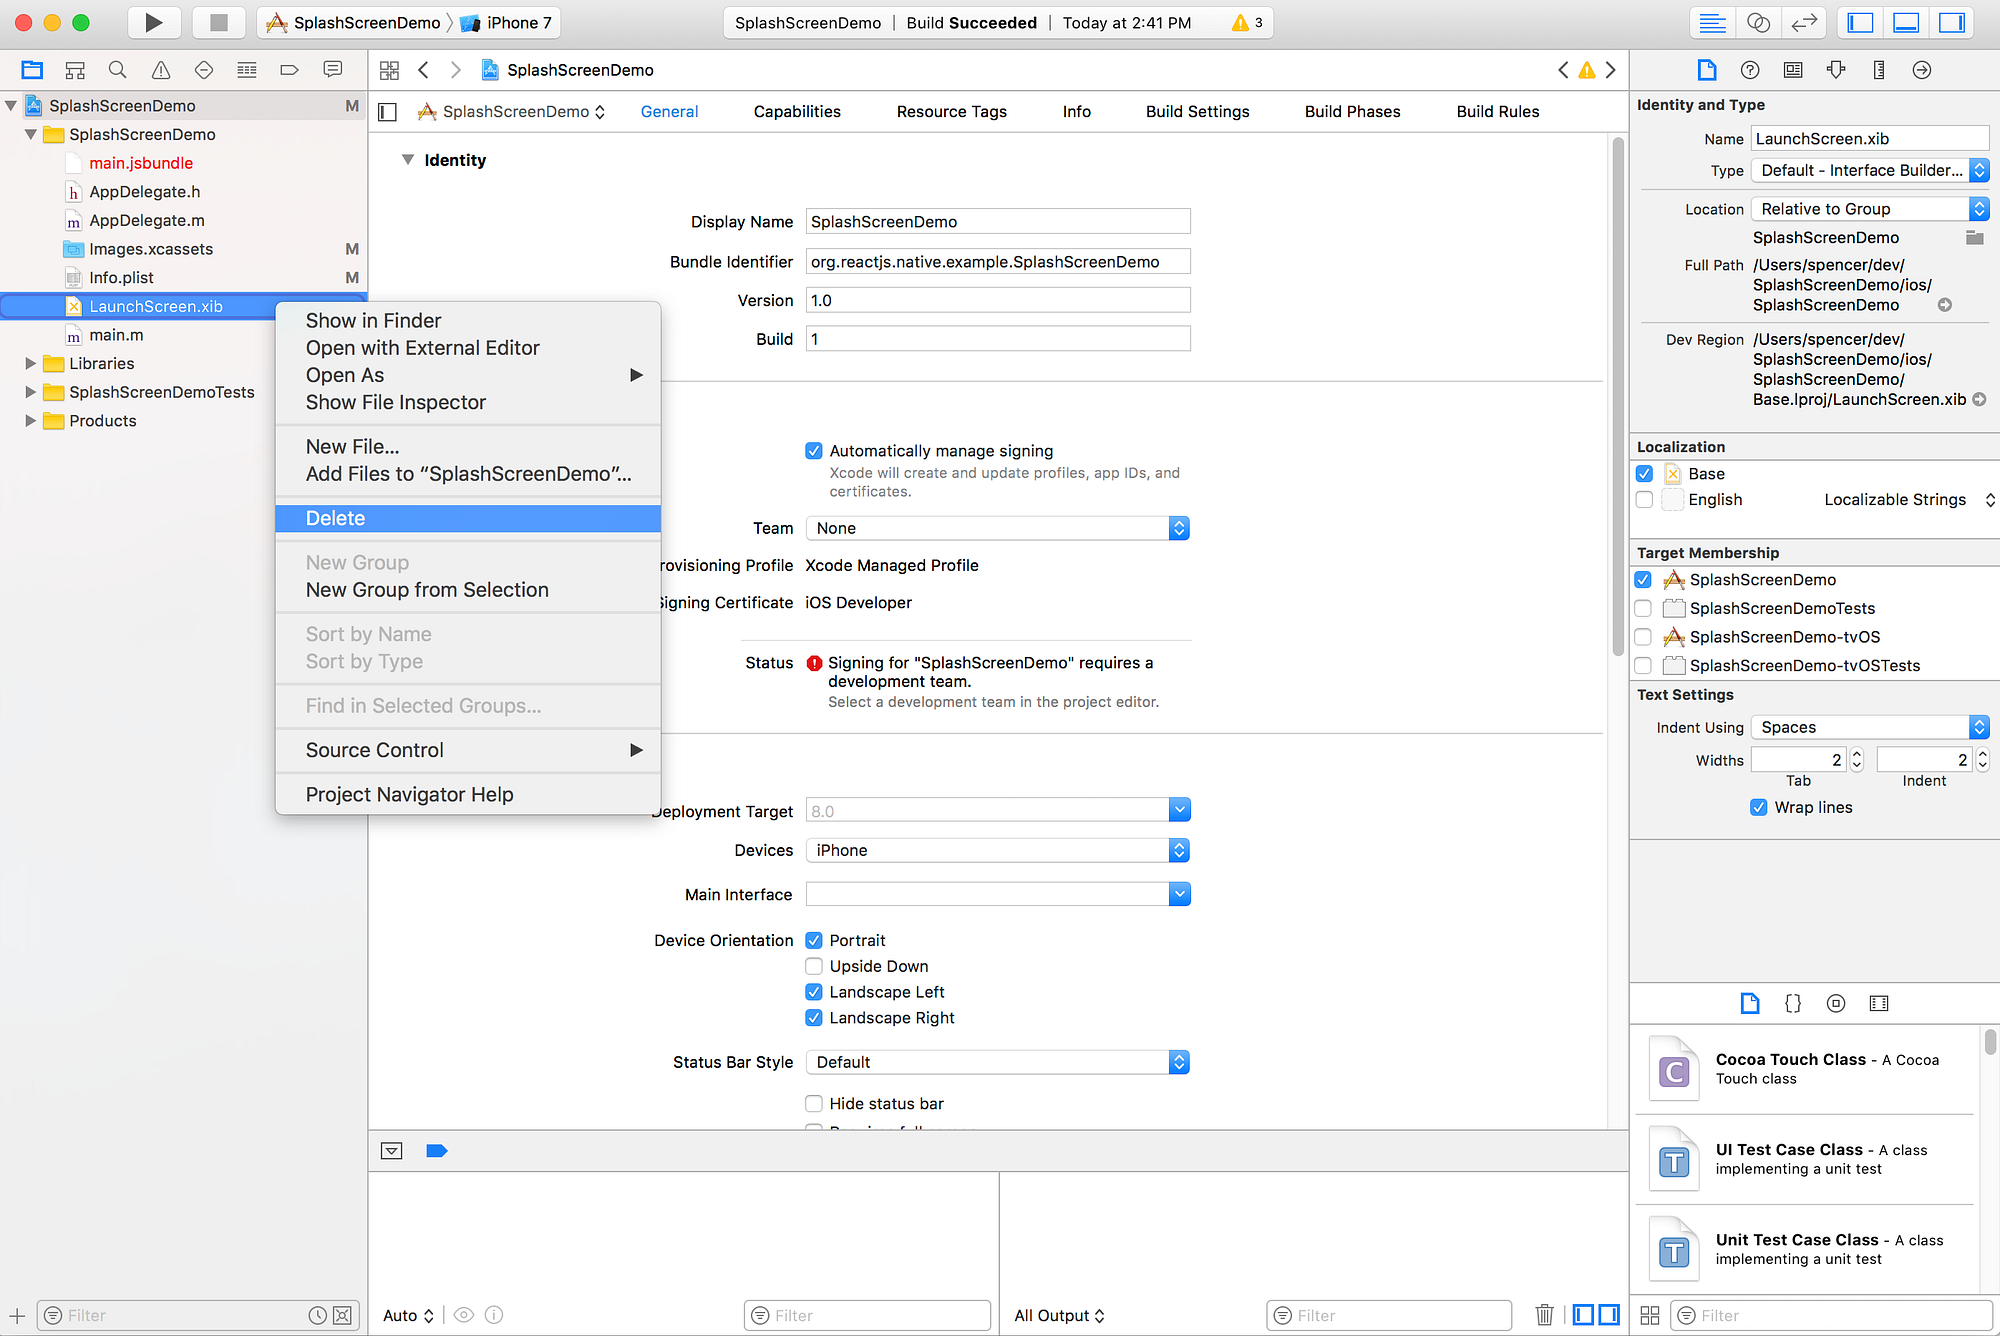Uncheck Automatically manage signing
The image size is (2000, 1336).
[814, 451]
